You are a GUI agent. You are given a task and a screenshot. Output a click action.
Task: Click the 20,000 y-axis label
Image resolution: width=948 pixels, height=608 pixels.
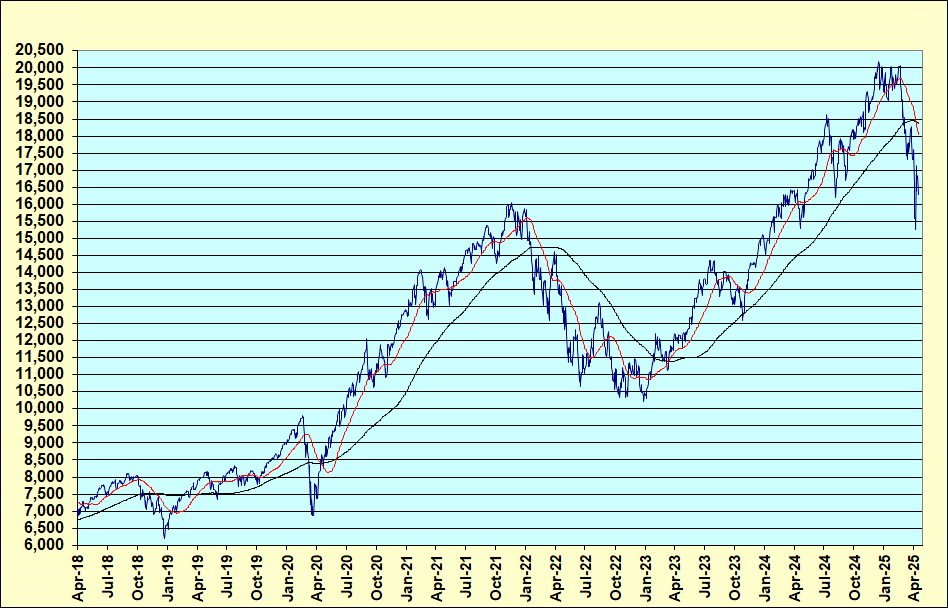39,68
